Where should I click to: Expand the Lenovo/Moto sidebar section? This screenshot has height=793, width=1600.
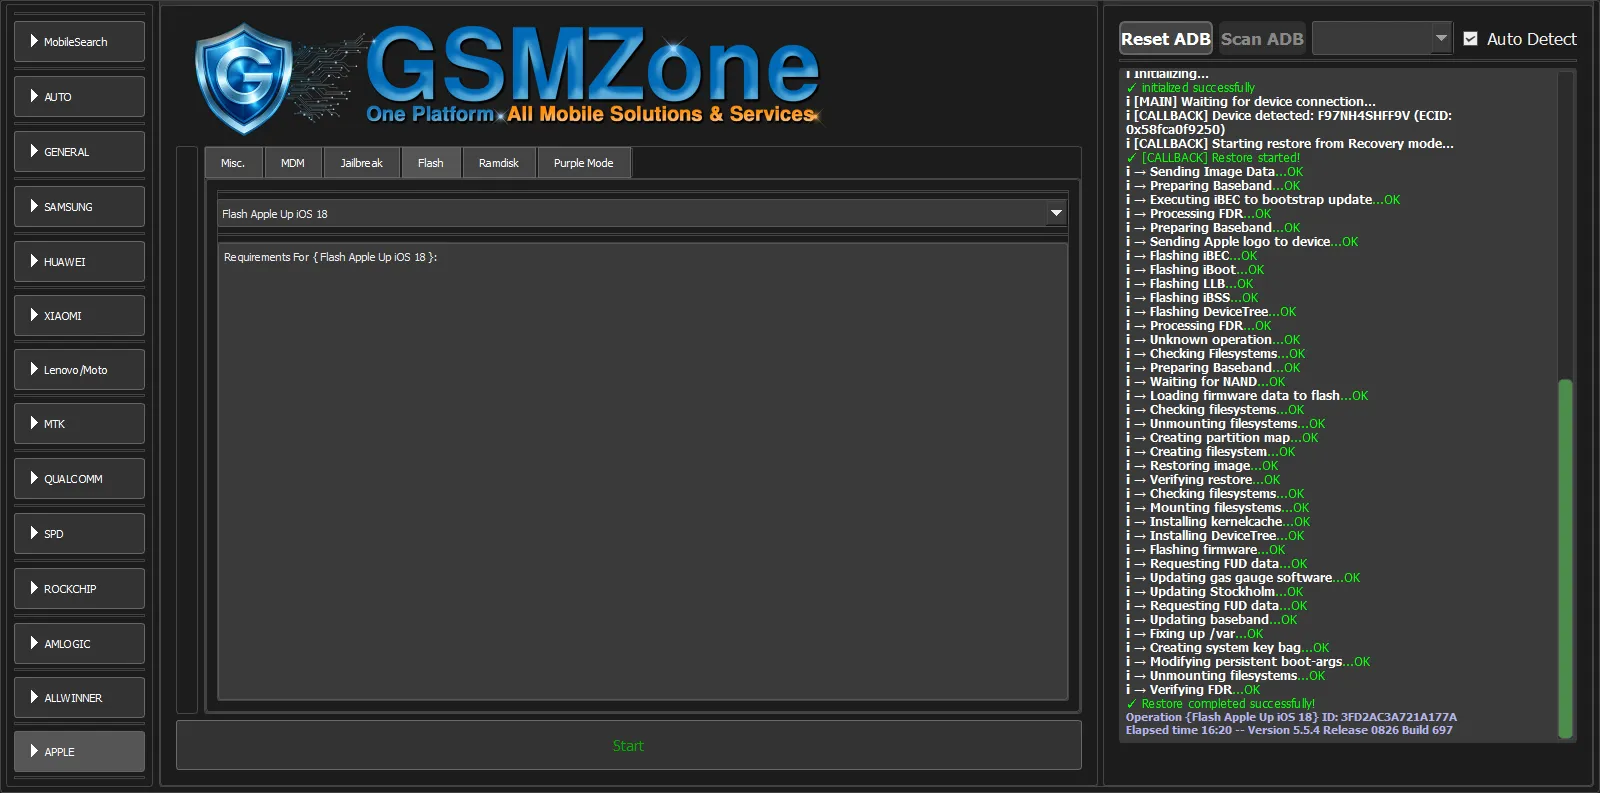79,370
